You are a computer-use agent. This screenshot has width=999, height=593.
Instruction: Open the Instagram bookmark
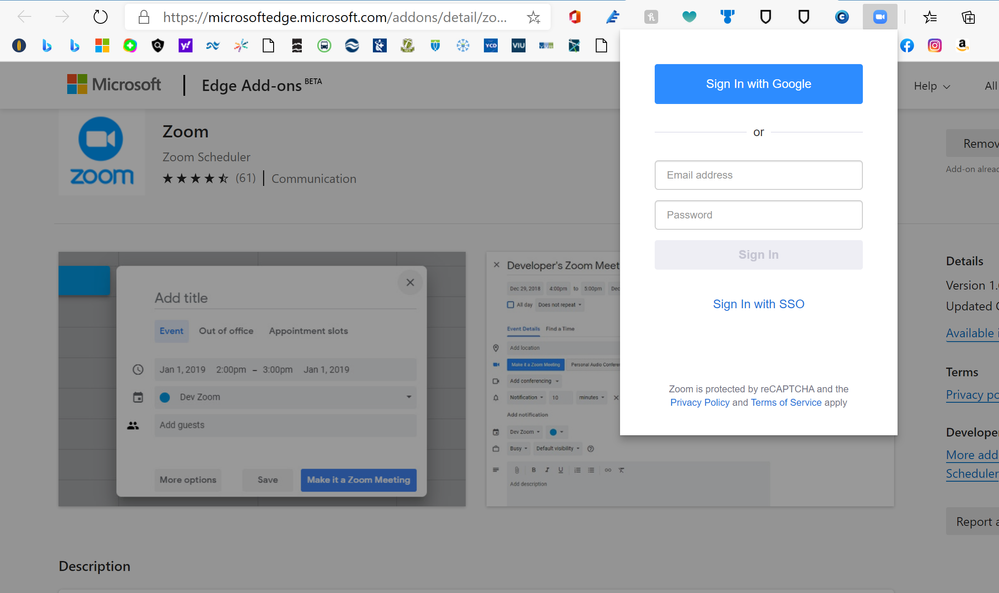tap(935, 45)
